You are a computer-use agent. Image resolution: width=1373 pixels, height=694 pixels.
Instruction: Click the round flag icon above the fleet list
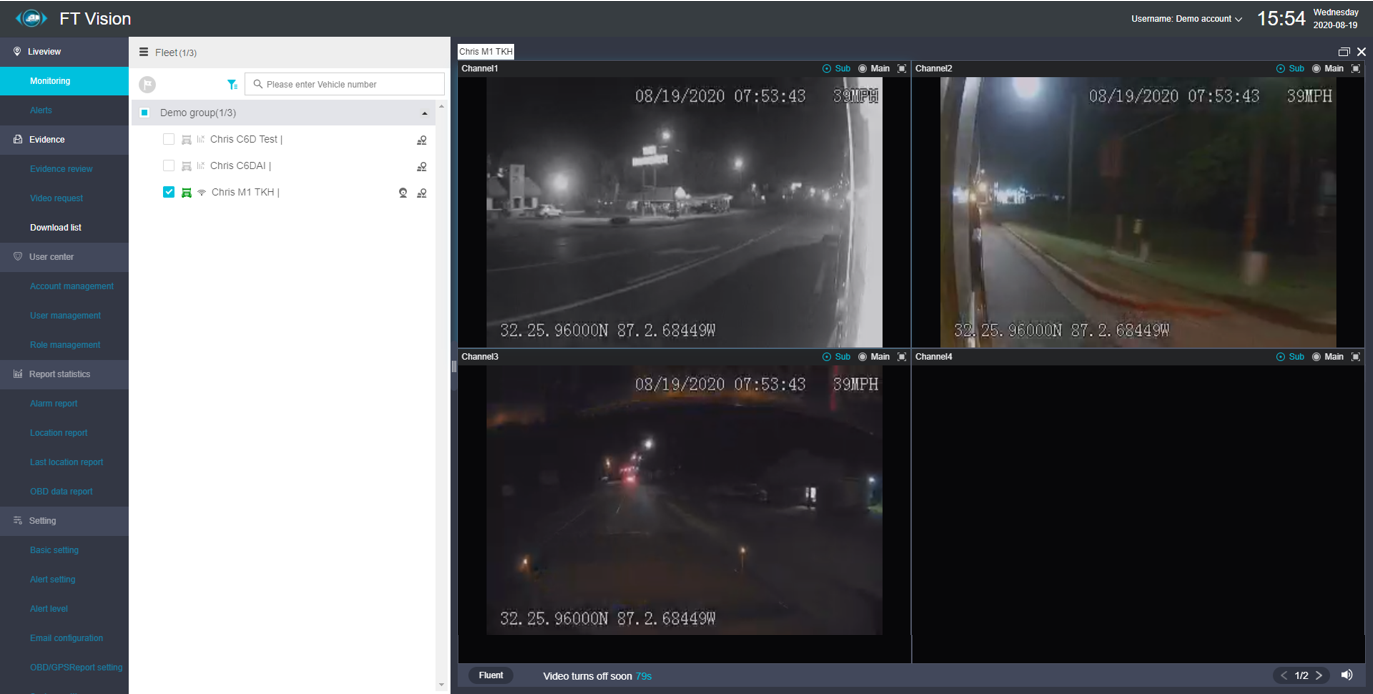coord(147,85)
